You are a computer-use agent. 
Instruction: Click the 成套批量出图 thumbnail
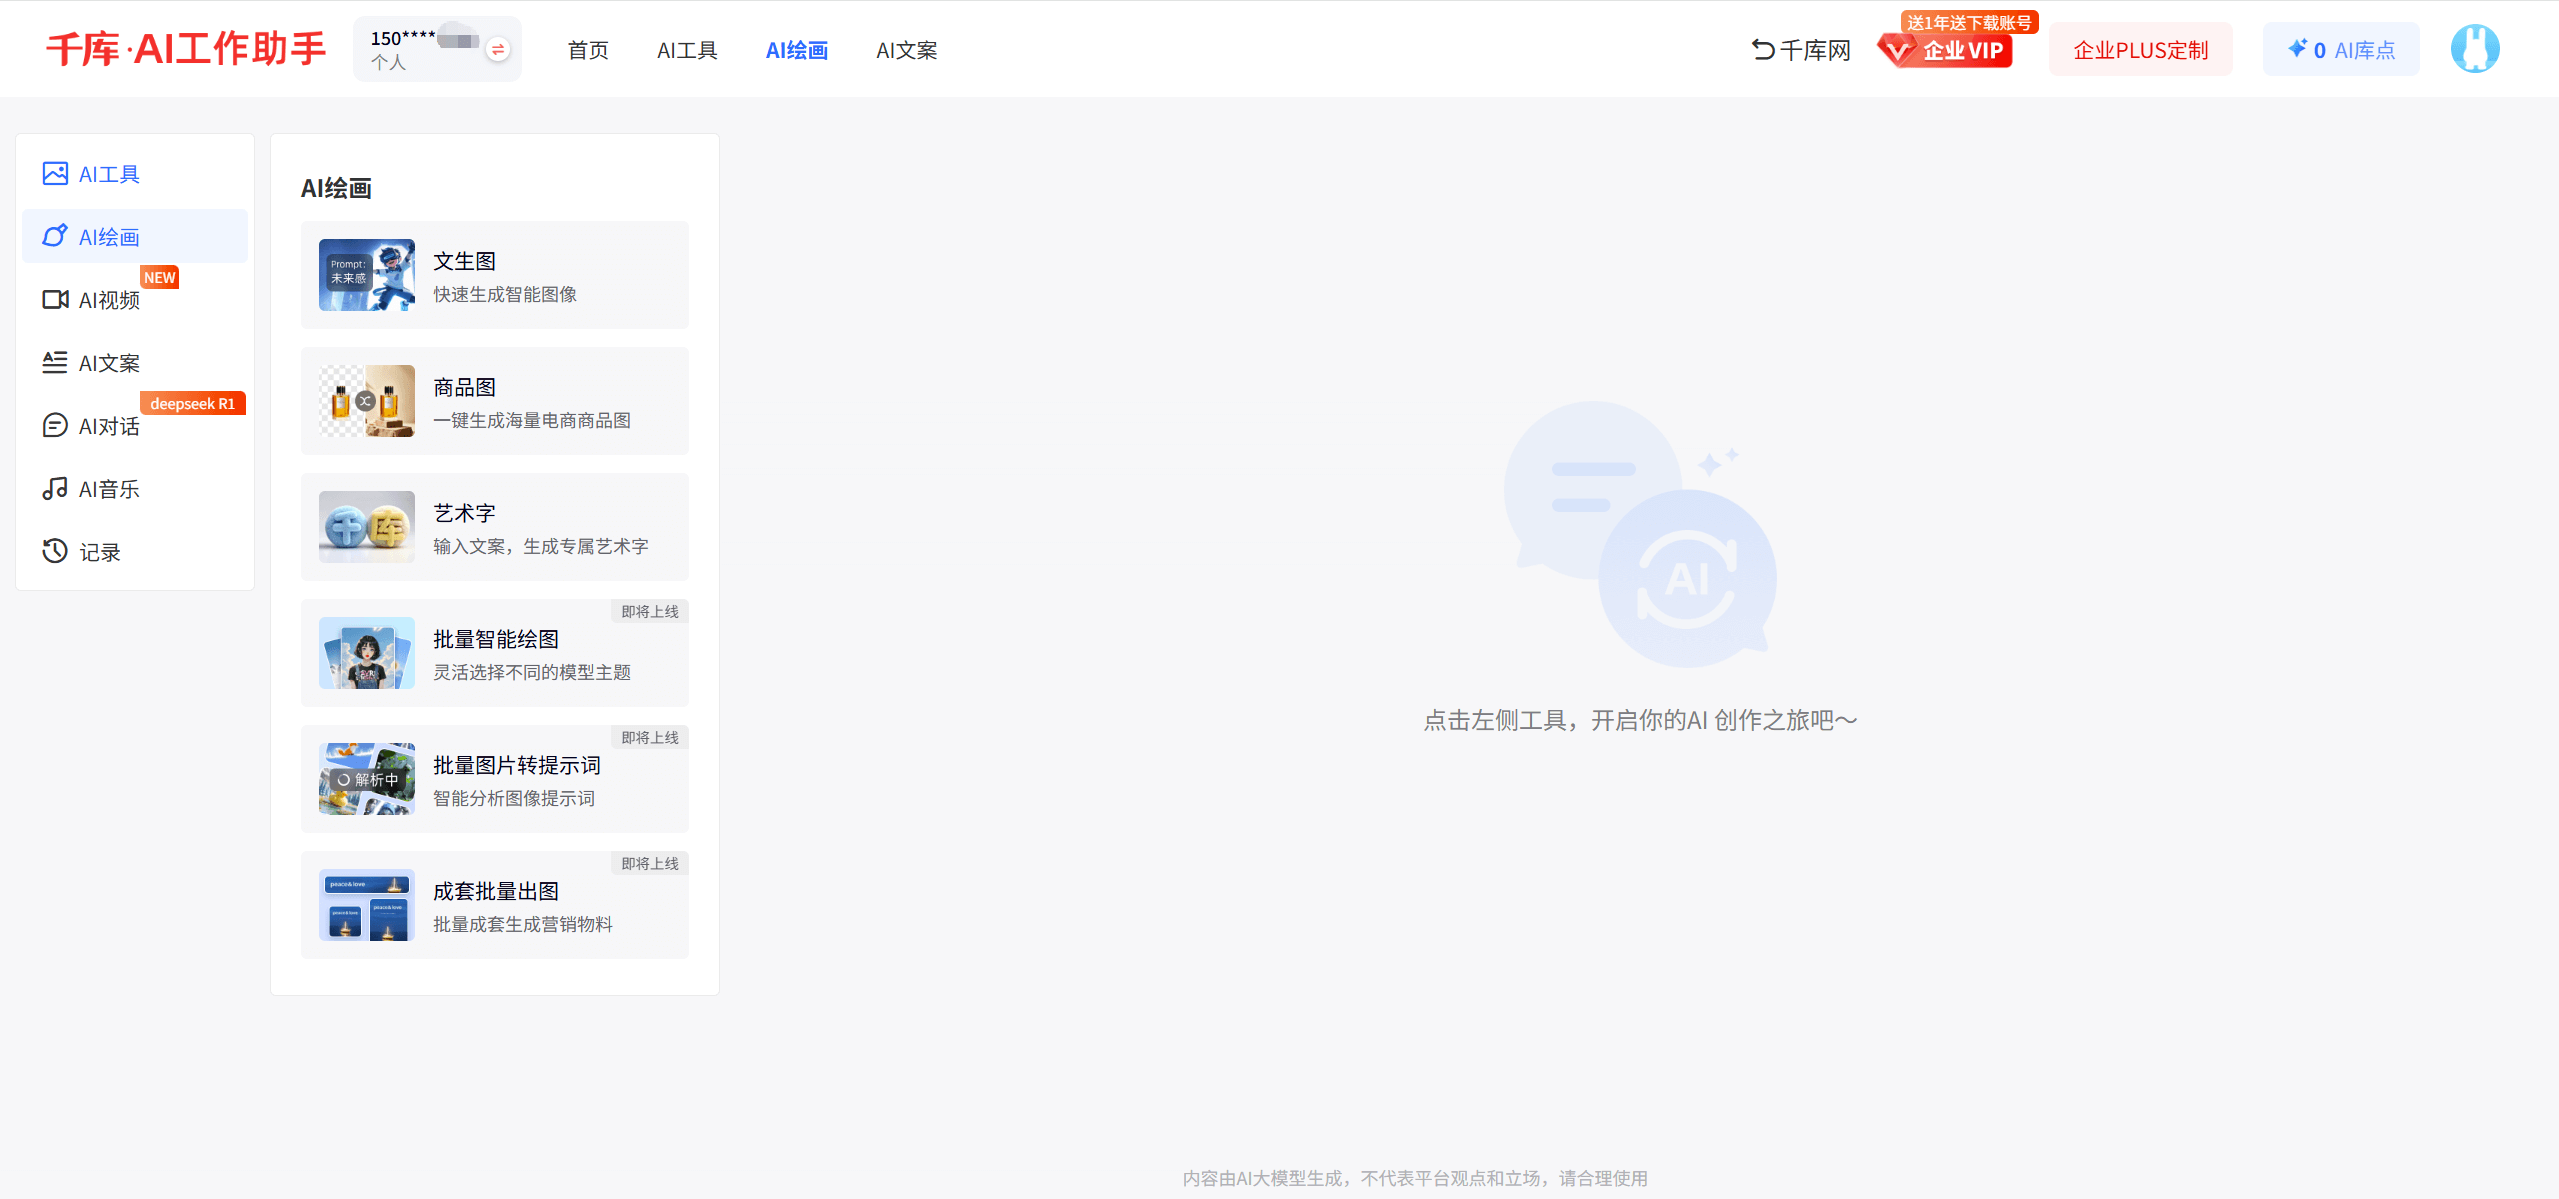366,905
